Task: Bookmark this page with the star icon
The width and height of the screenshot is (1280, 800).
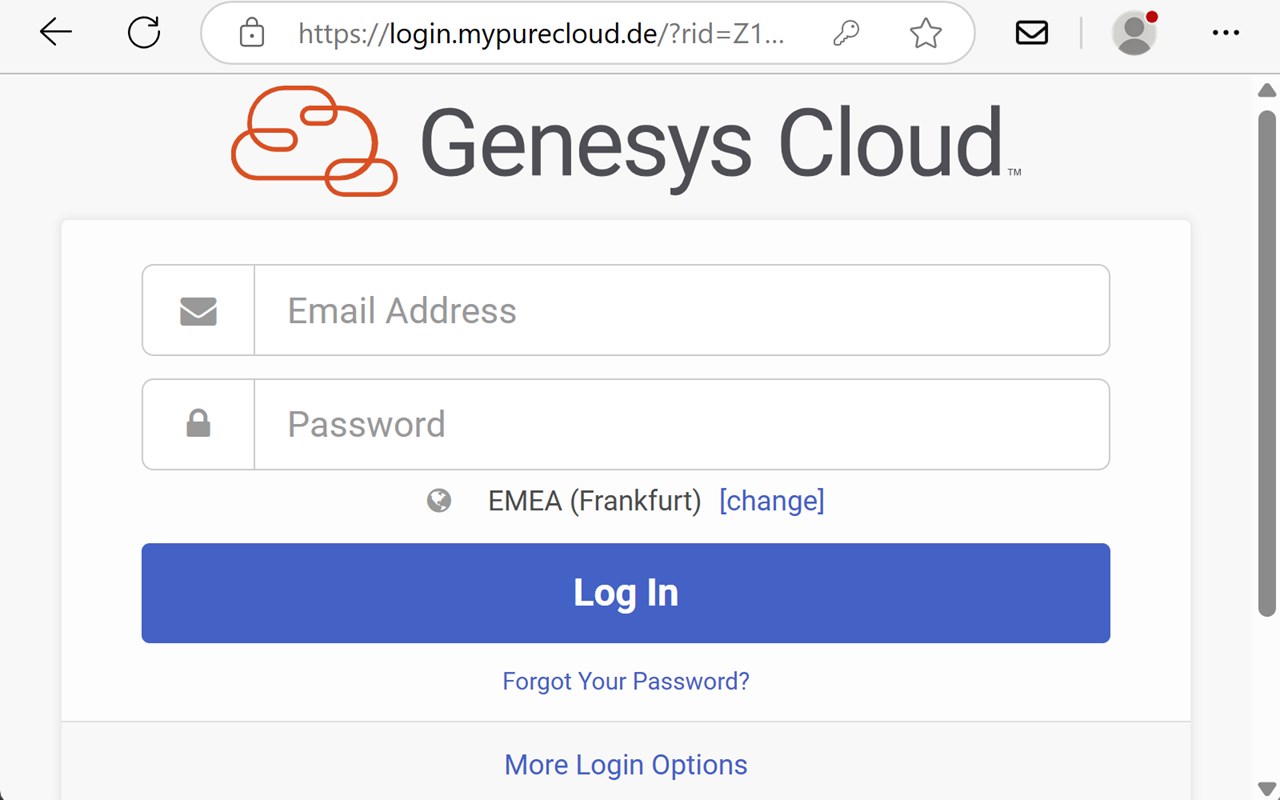Action: [x=926, y=34]
